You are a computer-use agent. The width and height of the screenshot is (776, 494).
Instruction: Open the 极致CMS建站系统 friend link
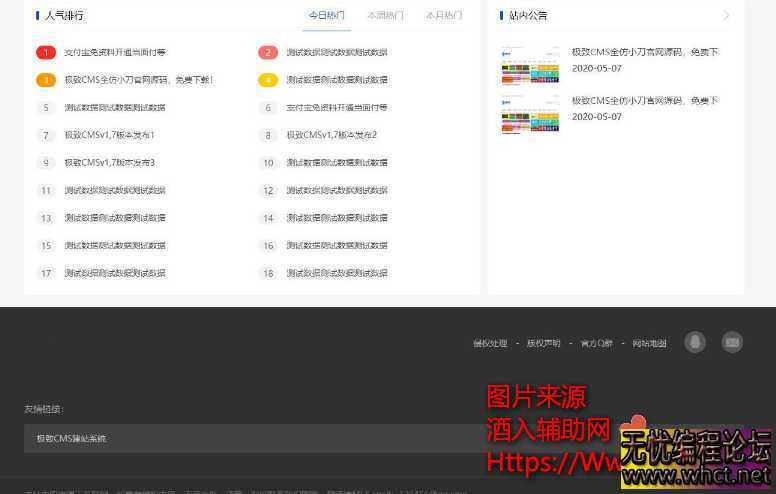[71, 438]
